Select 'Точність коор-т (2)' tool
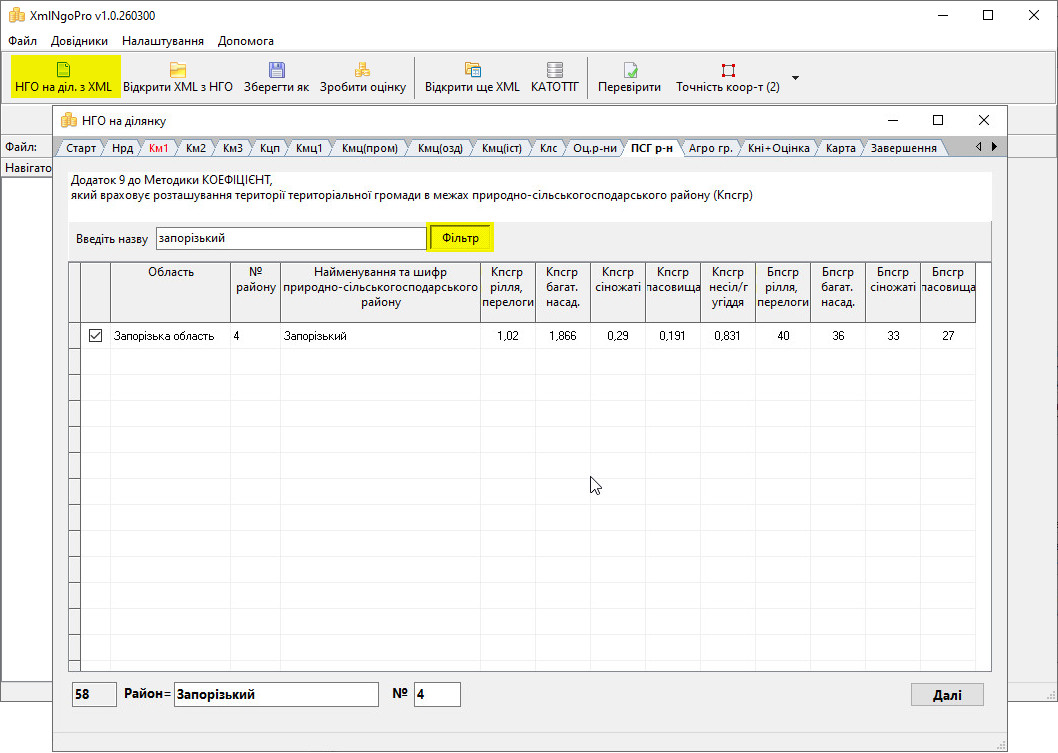 click(x=728, y=70)
